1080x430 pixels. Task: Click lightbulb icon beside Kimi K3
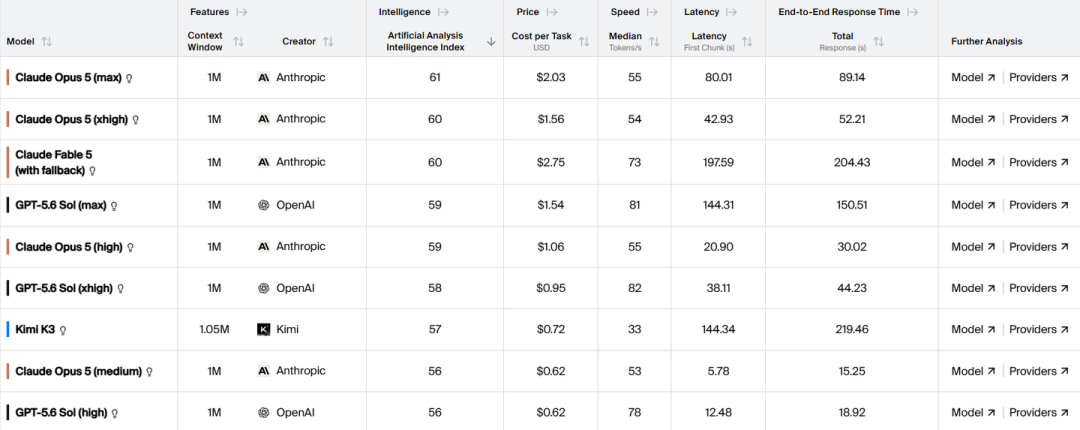click(63, 330)
